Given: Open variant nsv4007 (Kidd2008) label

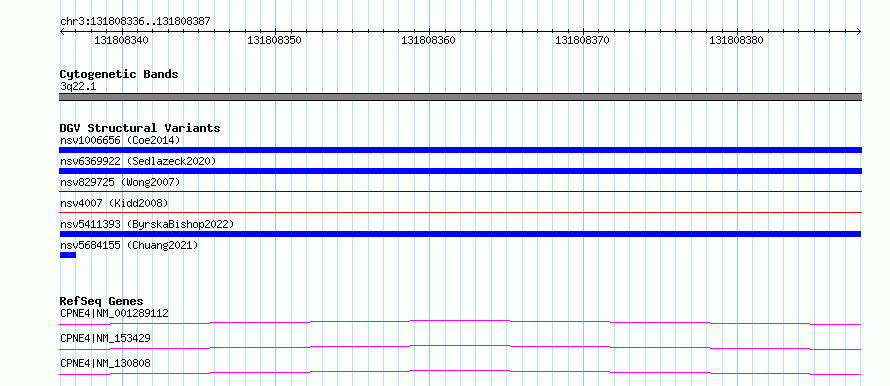Looking at the screenshot, I should [x=114, y=203].
